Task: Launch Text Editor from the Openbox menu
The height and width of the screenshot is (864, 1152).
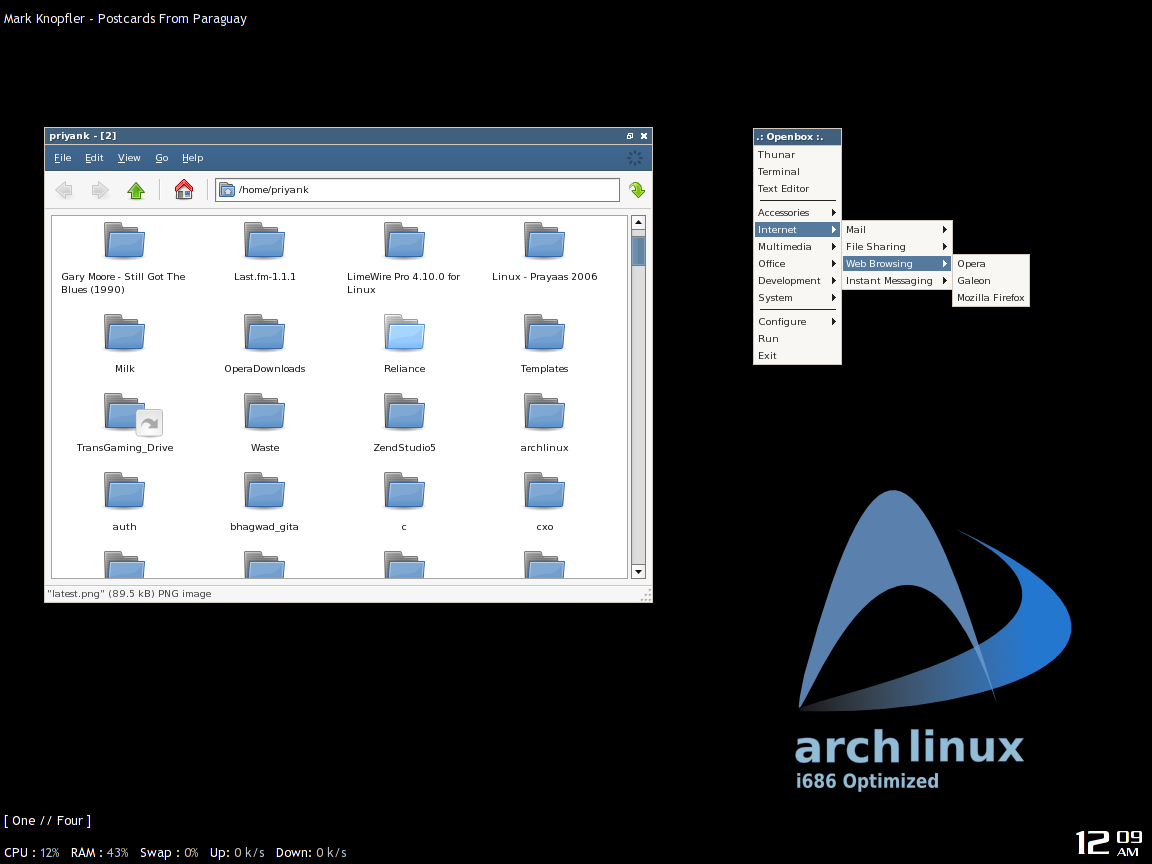Action: point(797,188)
